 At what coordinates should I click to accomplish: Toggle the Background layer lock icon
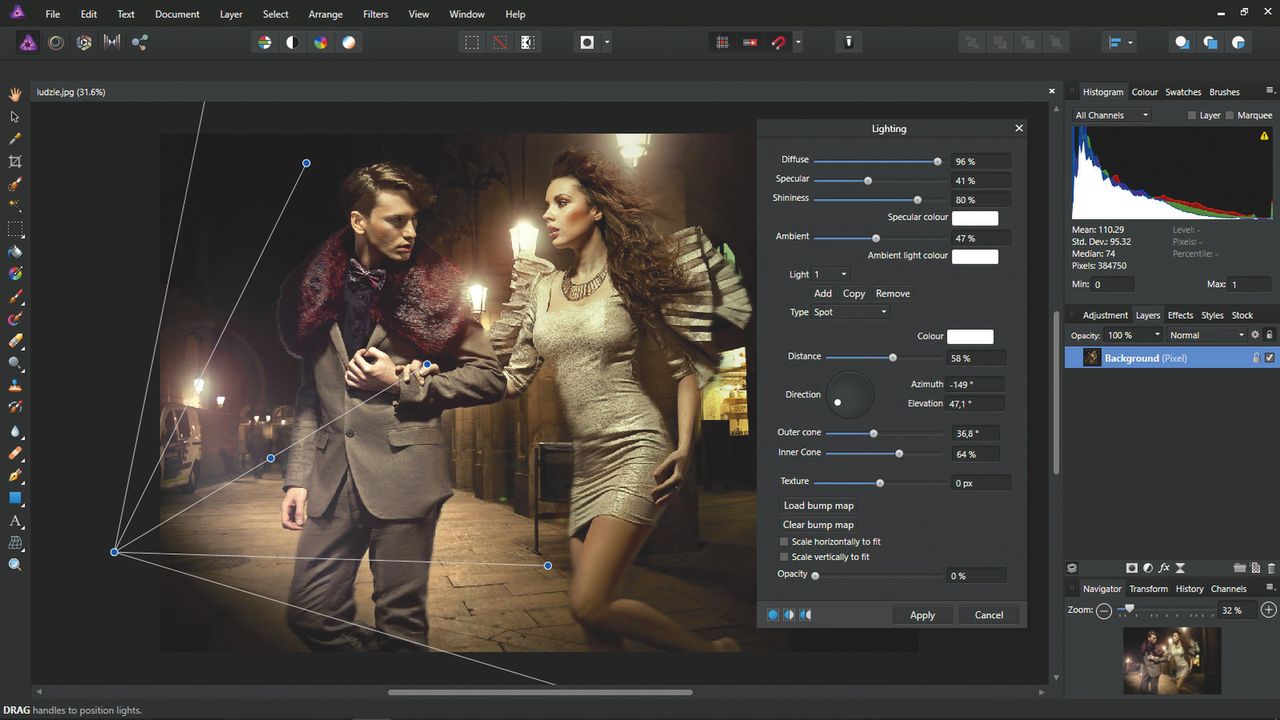1256,358
